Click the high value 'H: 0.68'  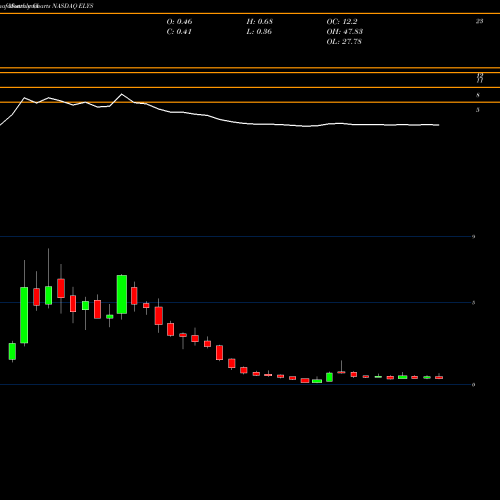click(260, 22)
